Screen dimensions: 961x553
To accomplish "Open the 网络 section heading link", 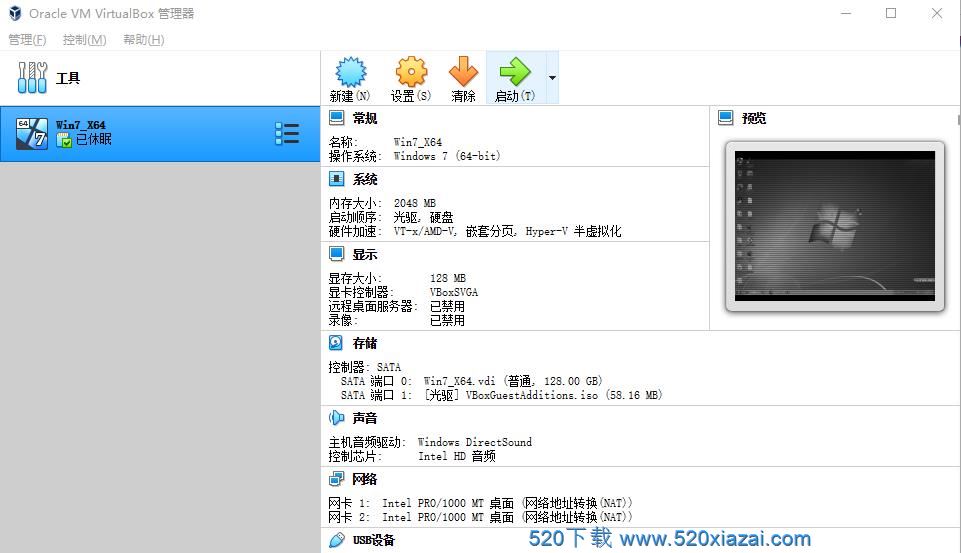I will pos(365,479).
